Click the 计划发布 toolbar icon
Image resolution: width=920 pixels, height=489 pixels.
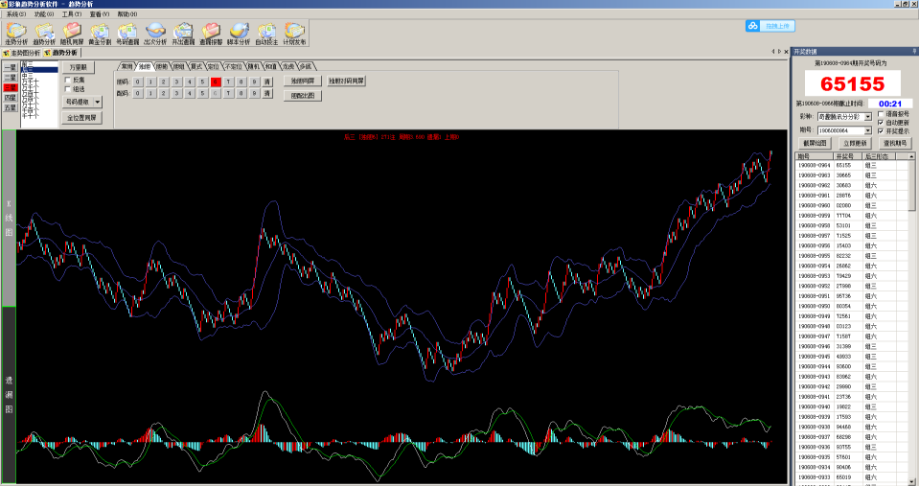[x=295, y=34]
